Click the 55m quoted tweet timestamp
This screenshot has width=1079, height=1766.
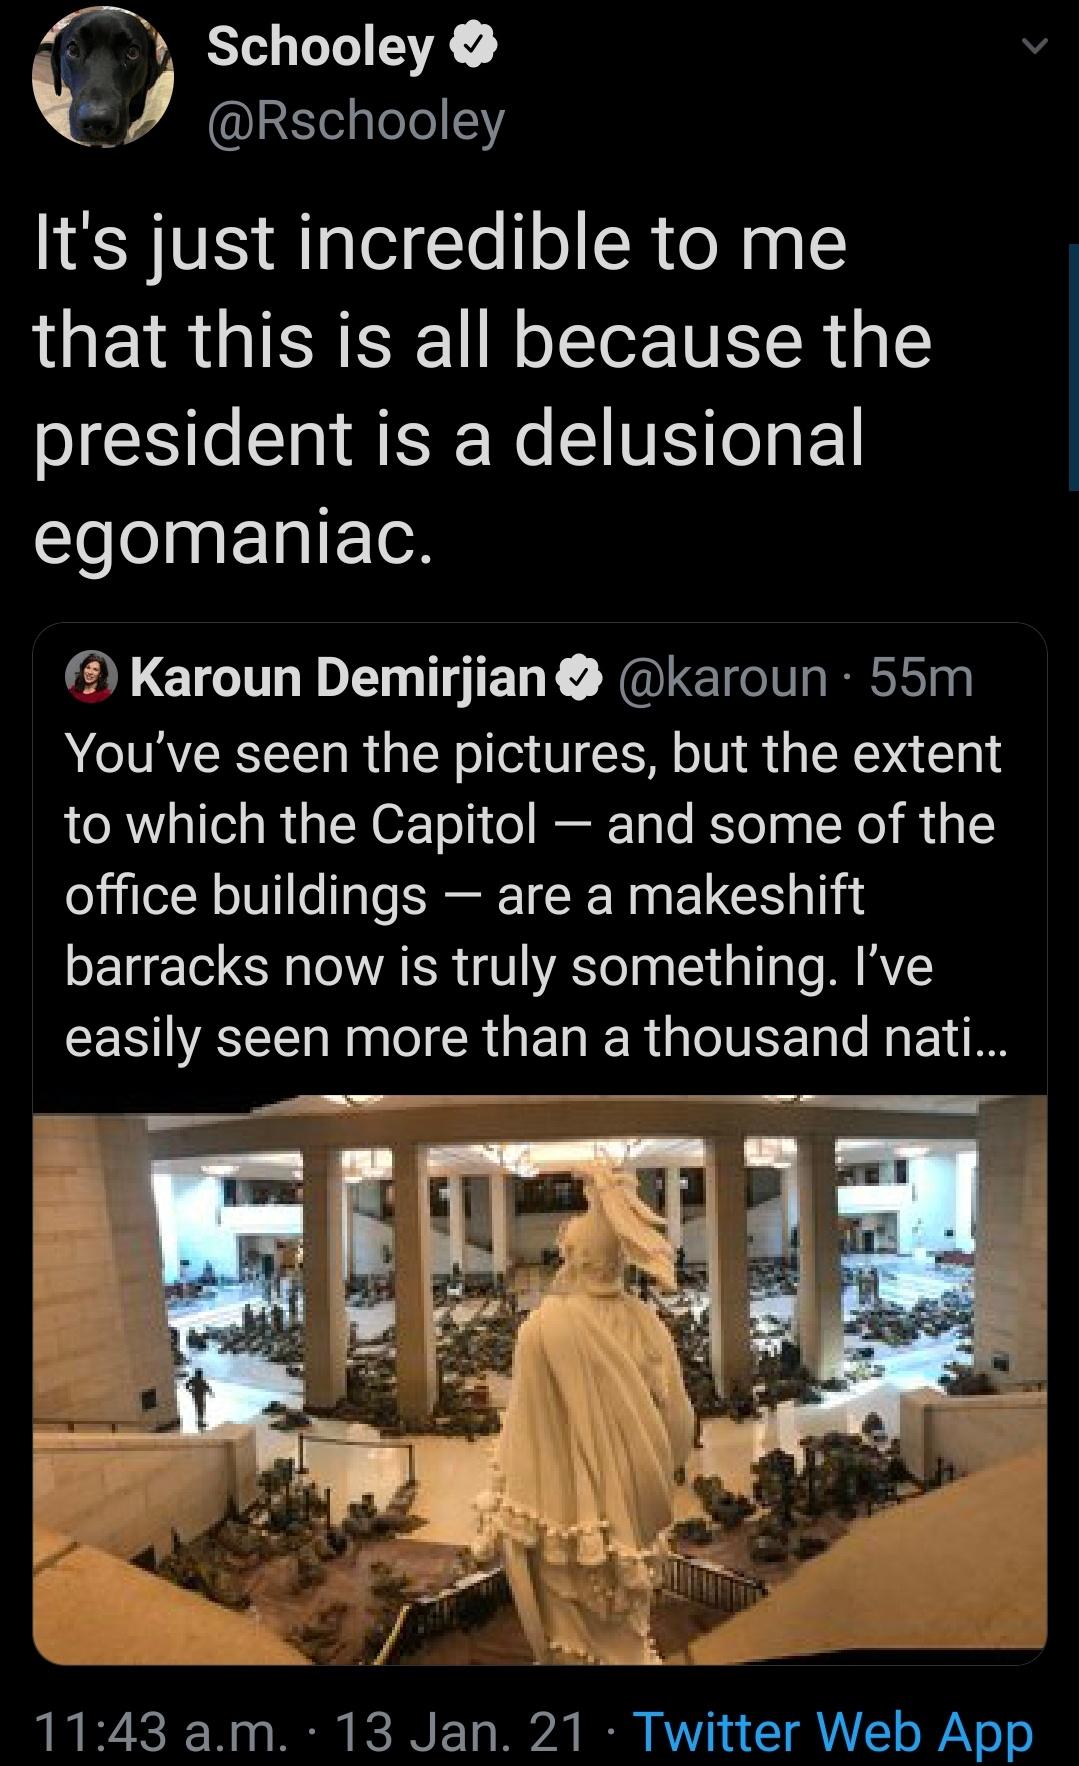click(x=921, y=678)
